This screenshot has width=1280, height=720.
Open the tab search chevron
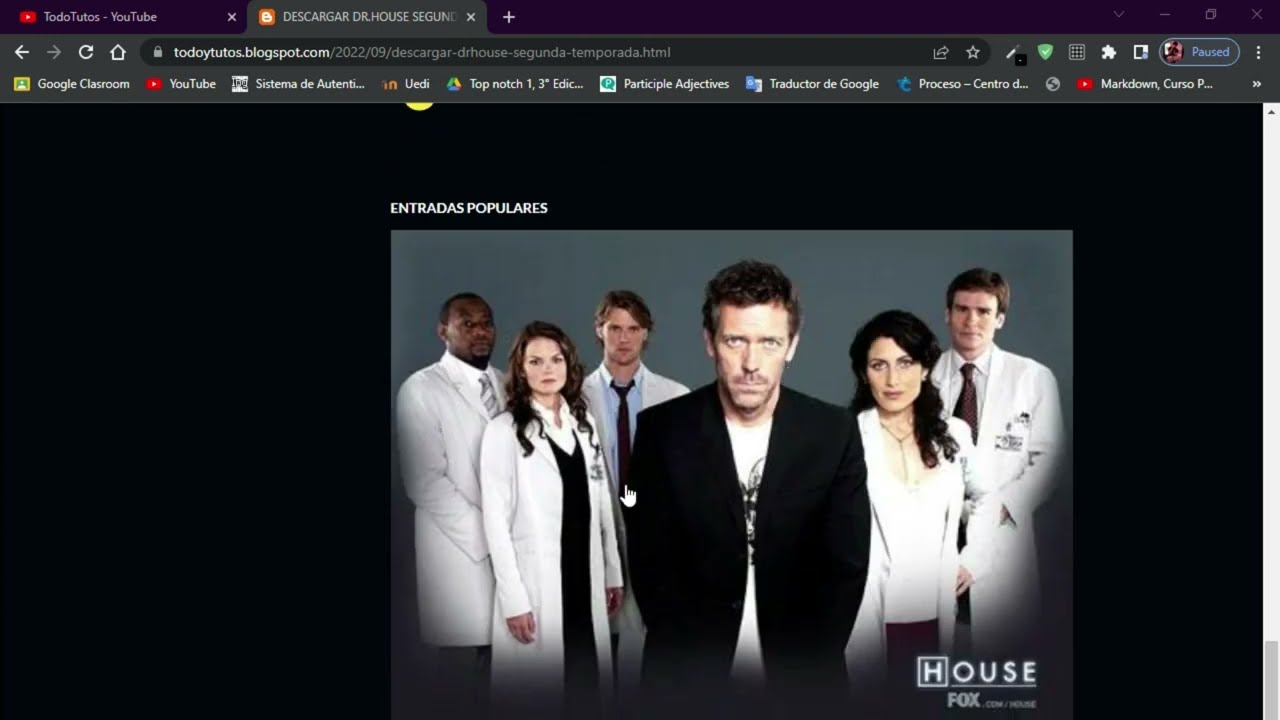tap(1118, 15)
